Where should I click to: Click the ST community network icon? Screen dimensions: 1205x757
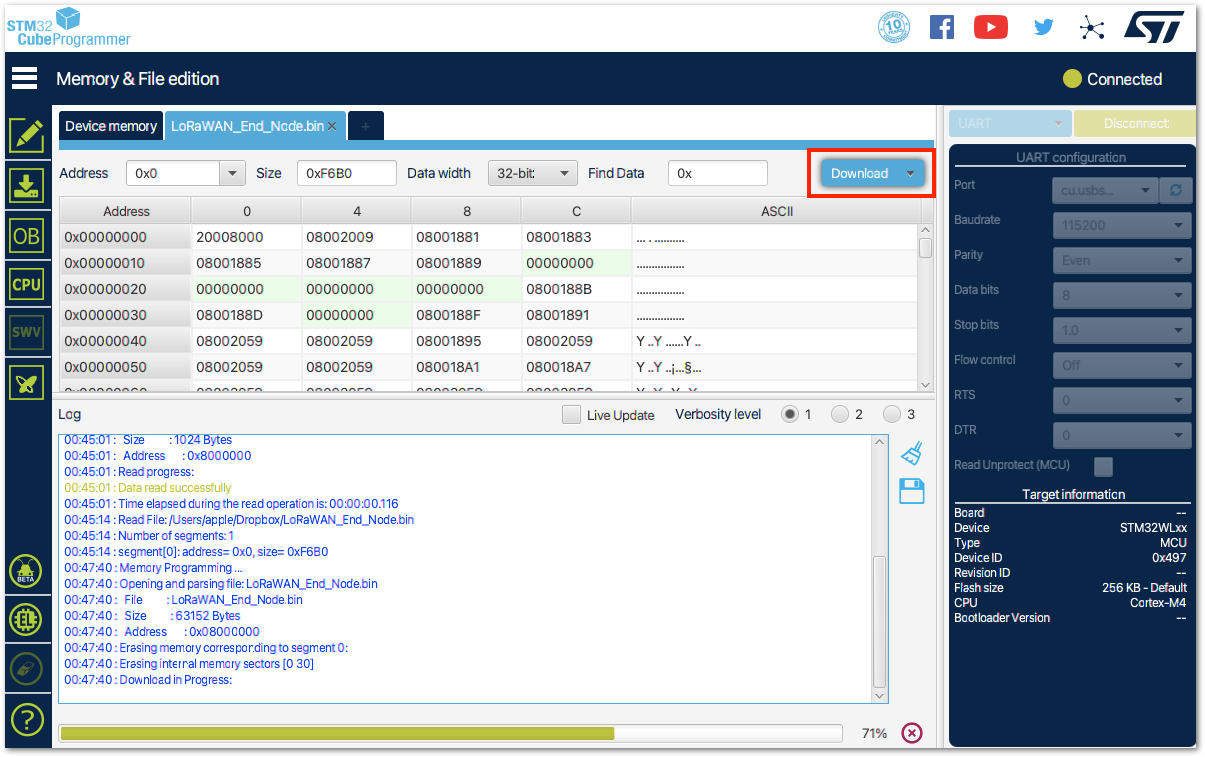(x=1092, y=27)
